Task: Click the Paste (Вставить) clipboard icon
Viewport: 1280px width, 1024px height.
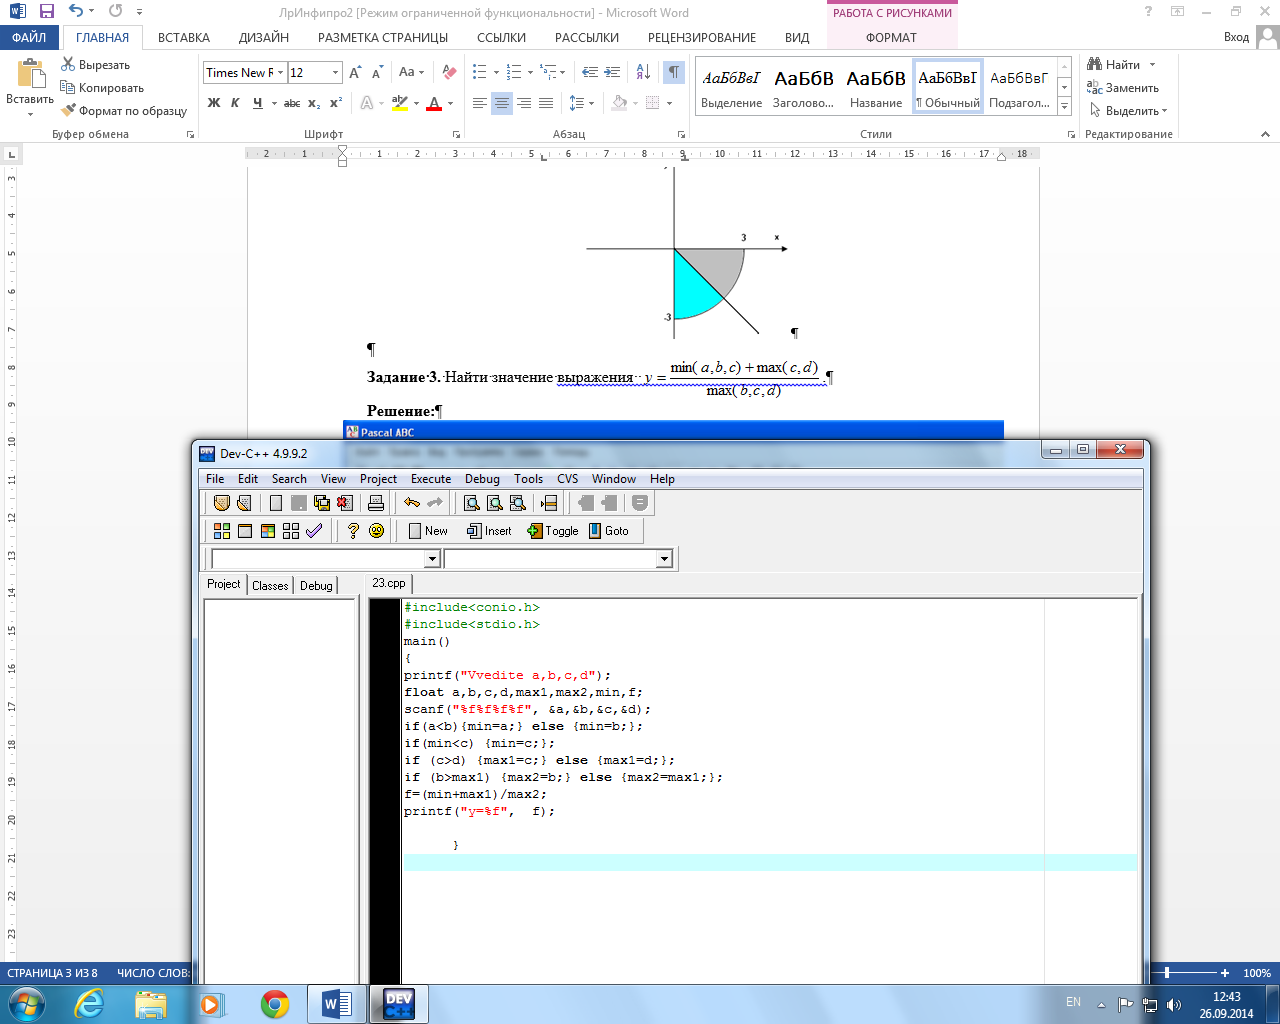Action: pyautogui.click(x=31, y=75)
